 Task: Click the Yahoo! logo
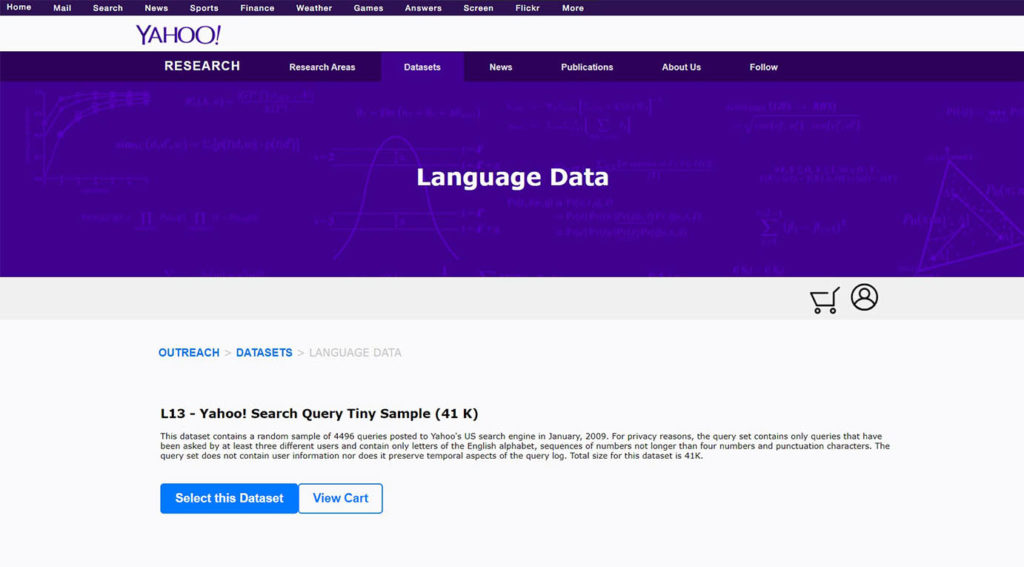click(x=178, y=35)
